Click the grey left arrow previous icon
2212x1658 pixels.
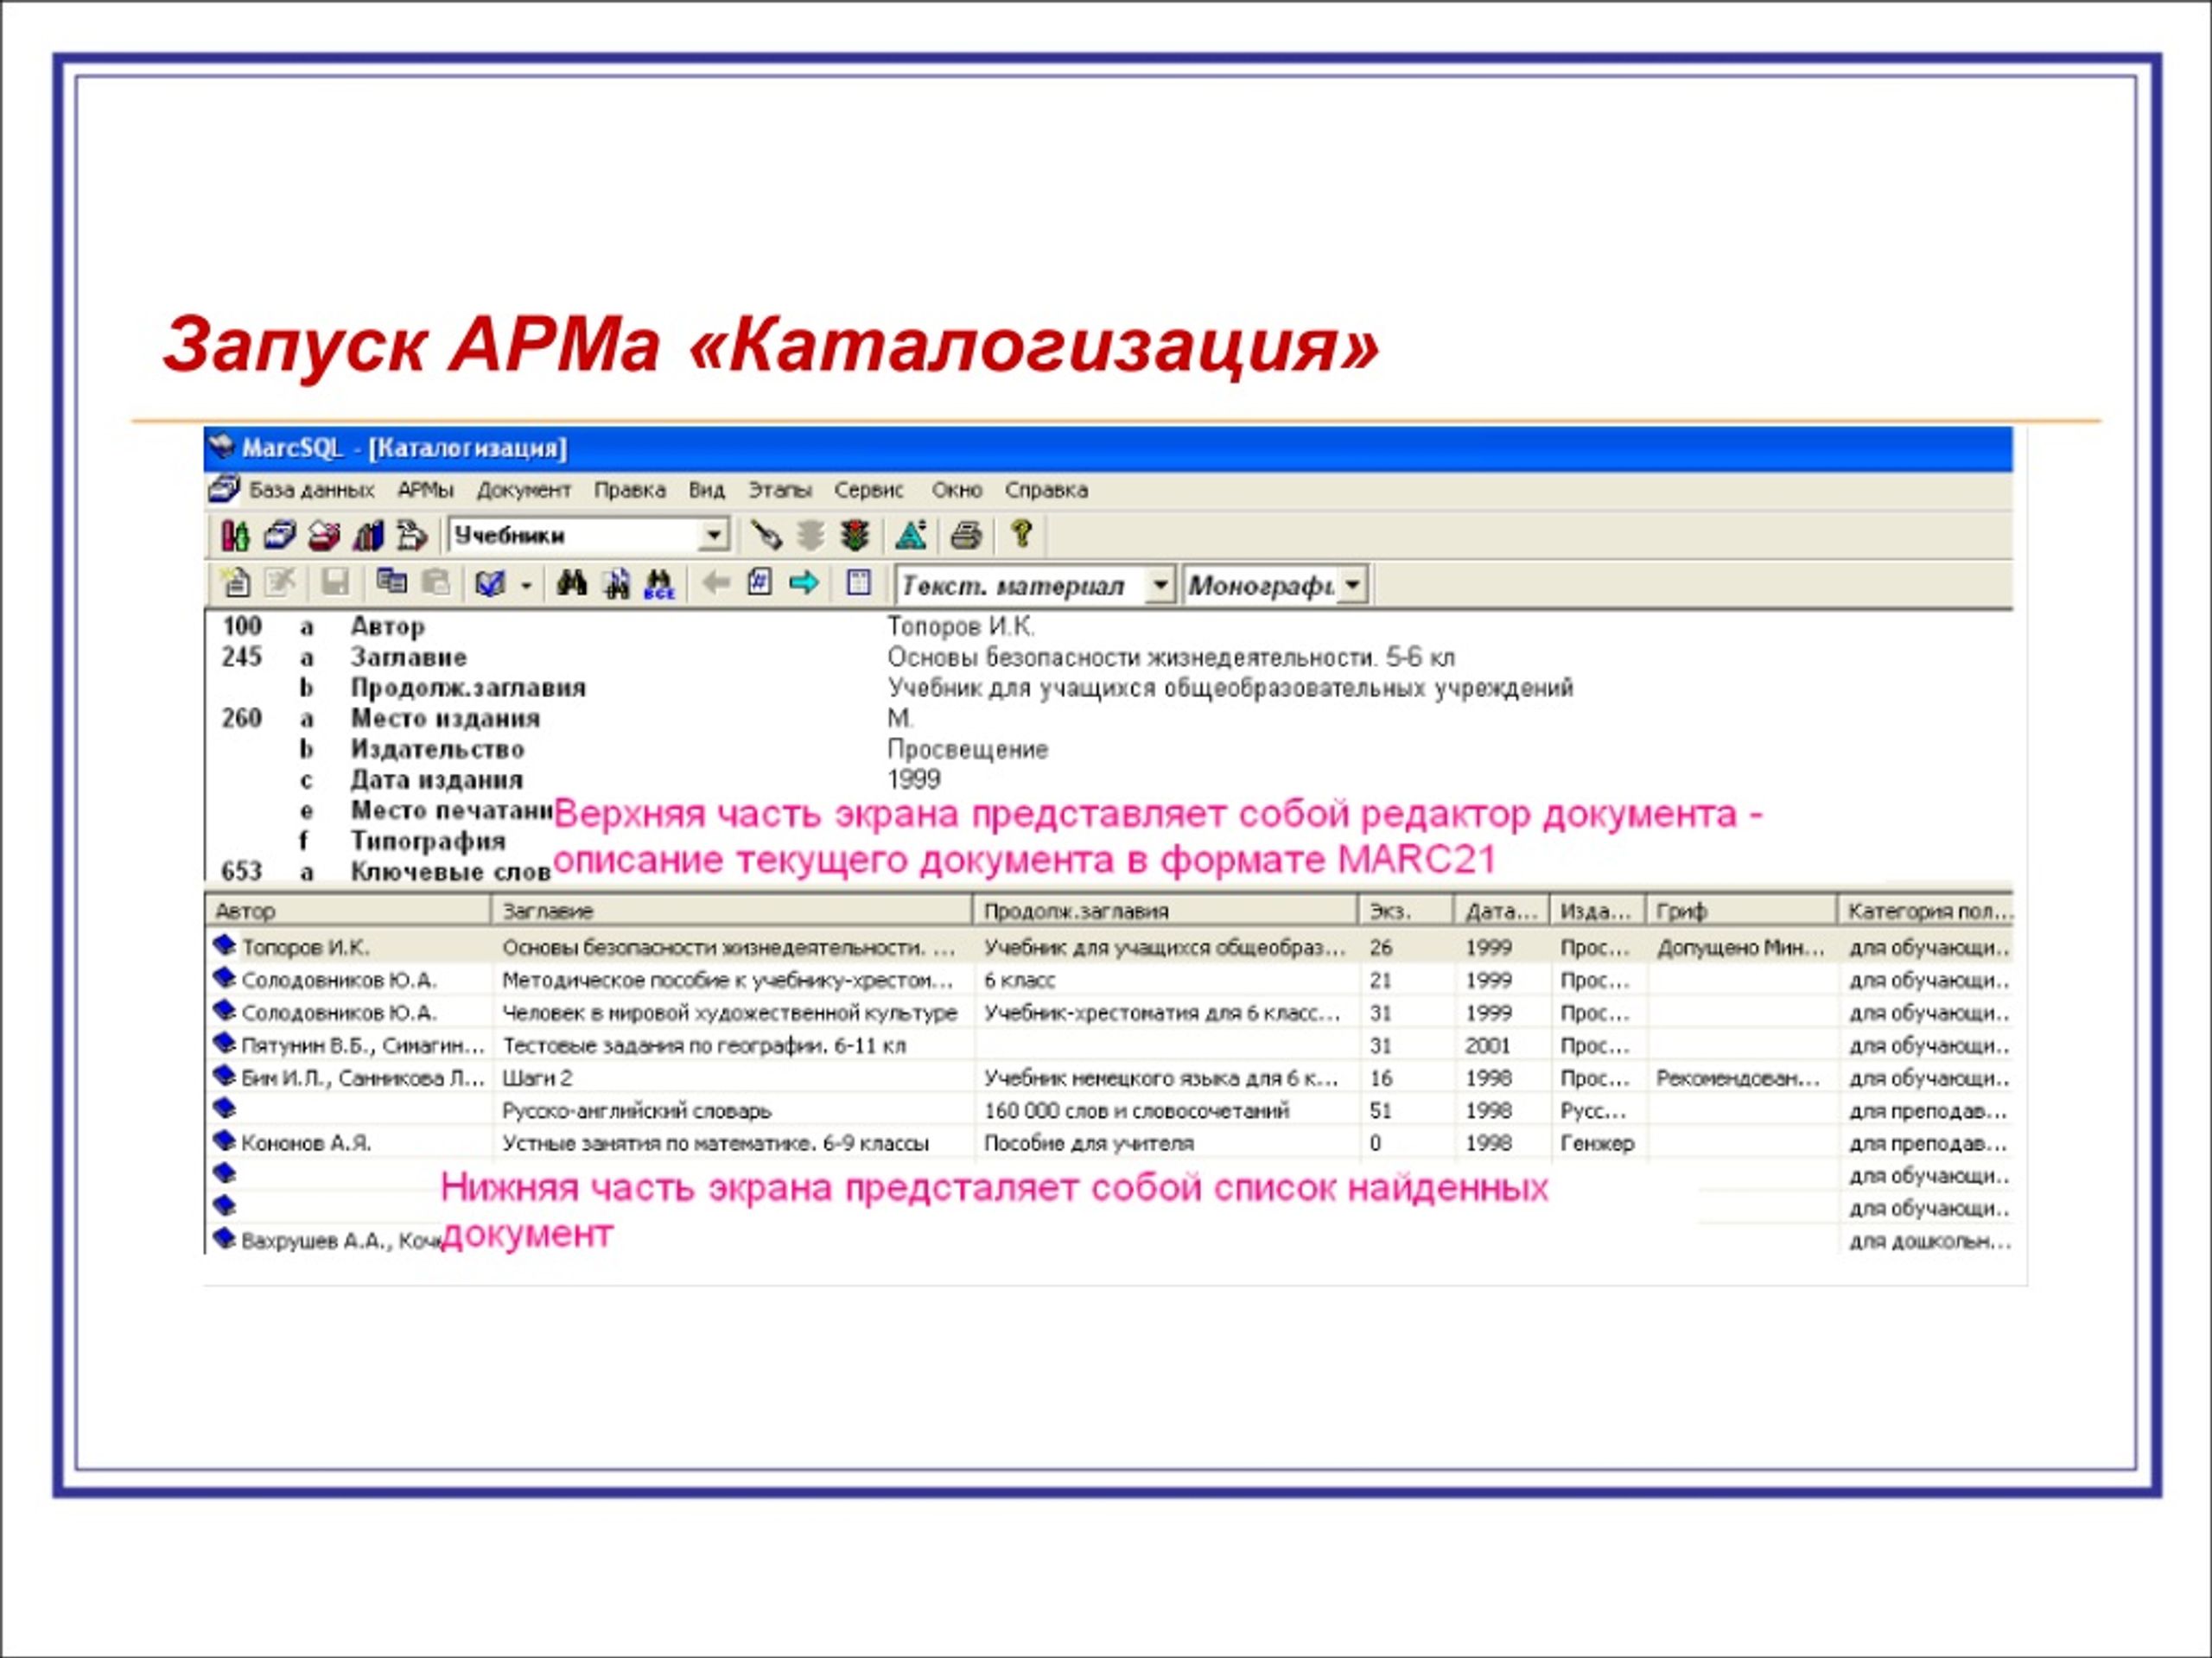715,583
